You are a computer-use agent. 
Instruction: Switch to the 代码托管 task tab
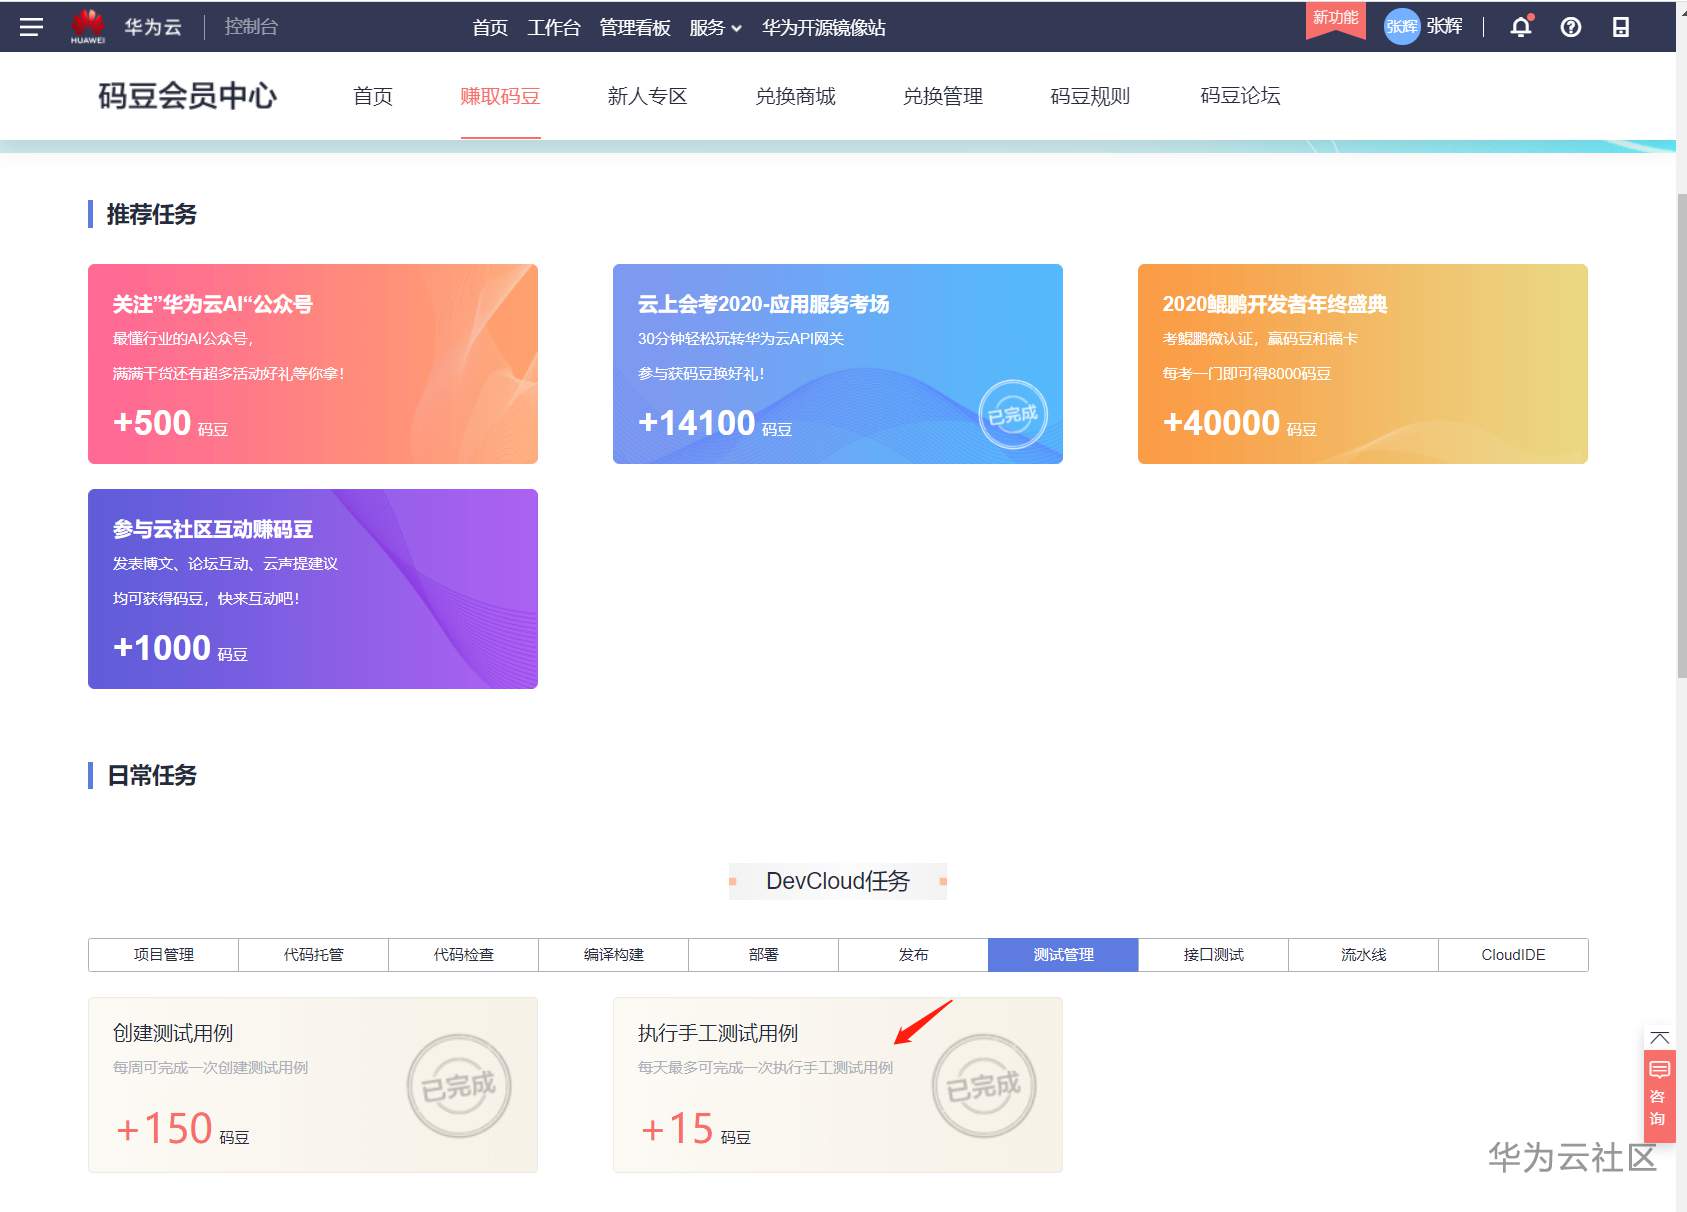point(314,955)
